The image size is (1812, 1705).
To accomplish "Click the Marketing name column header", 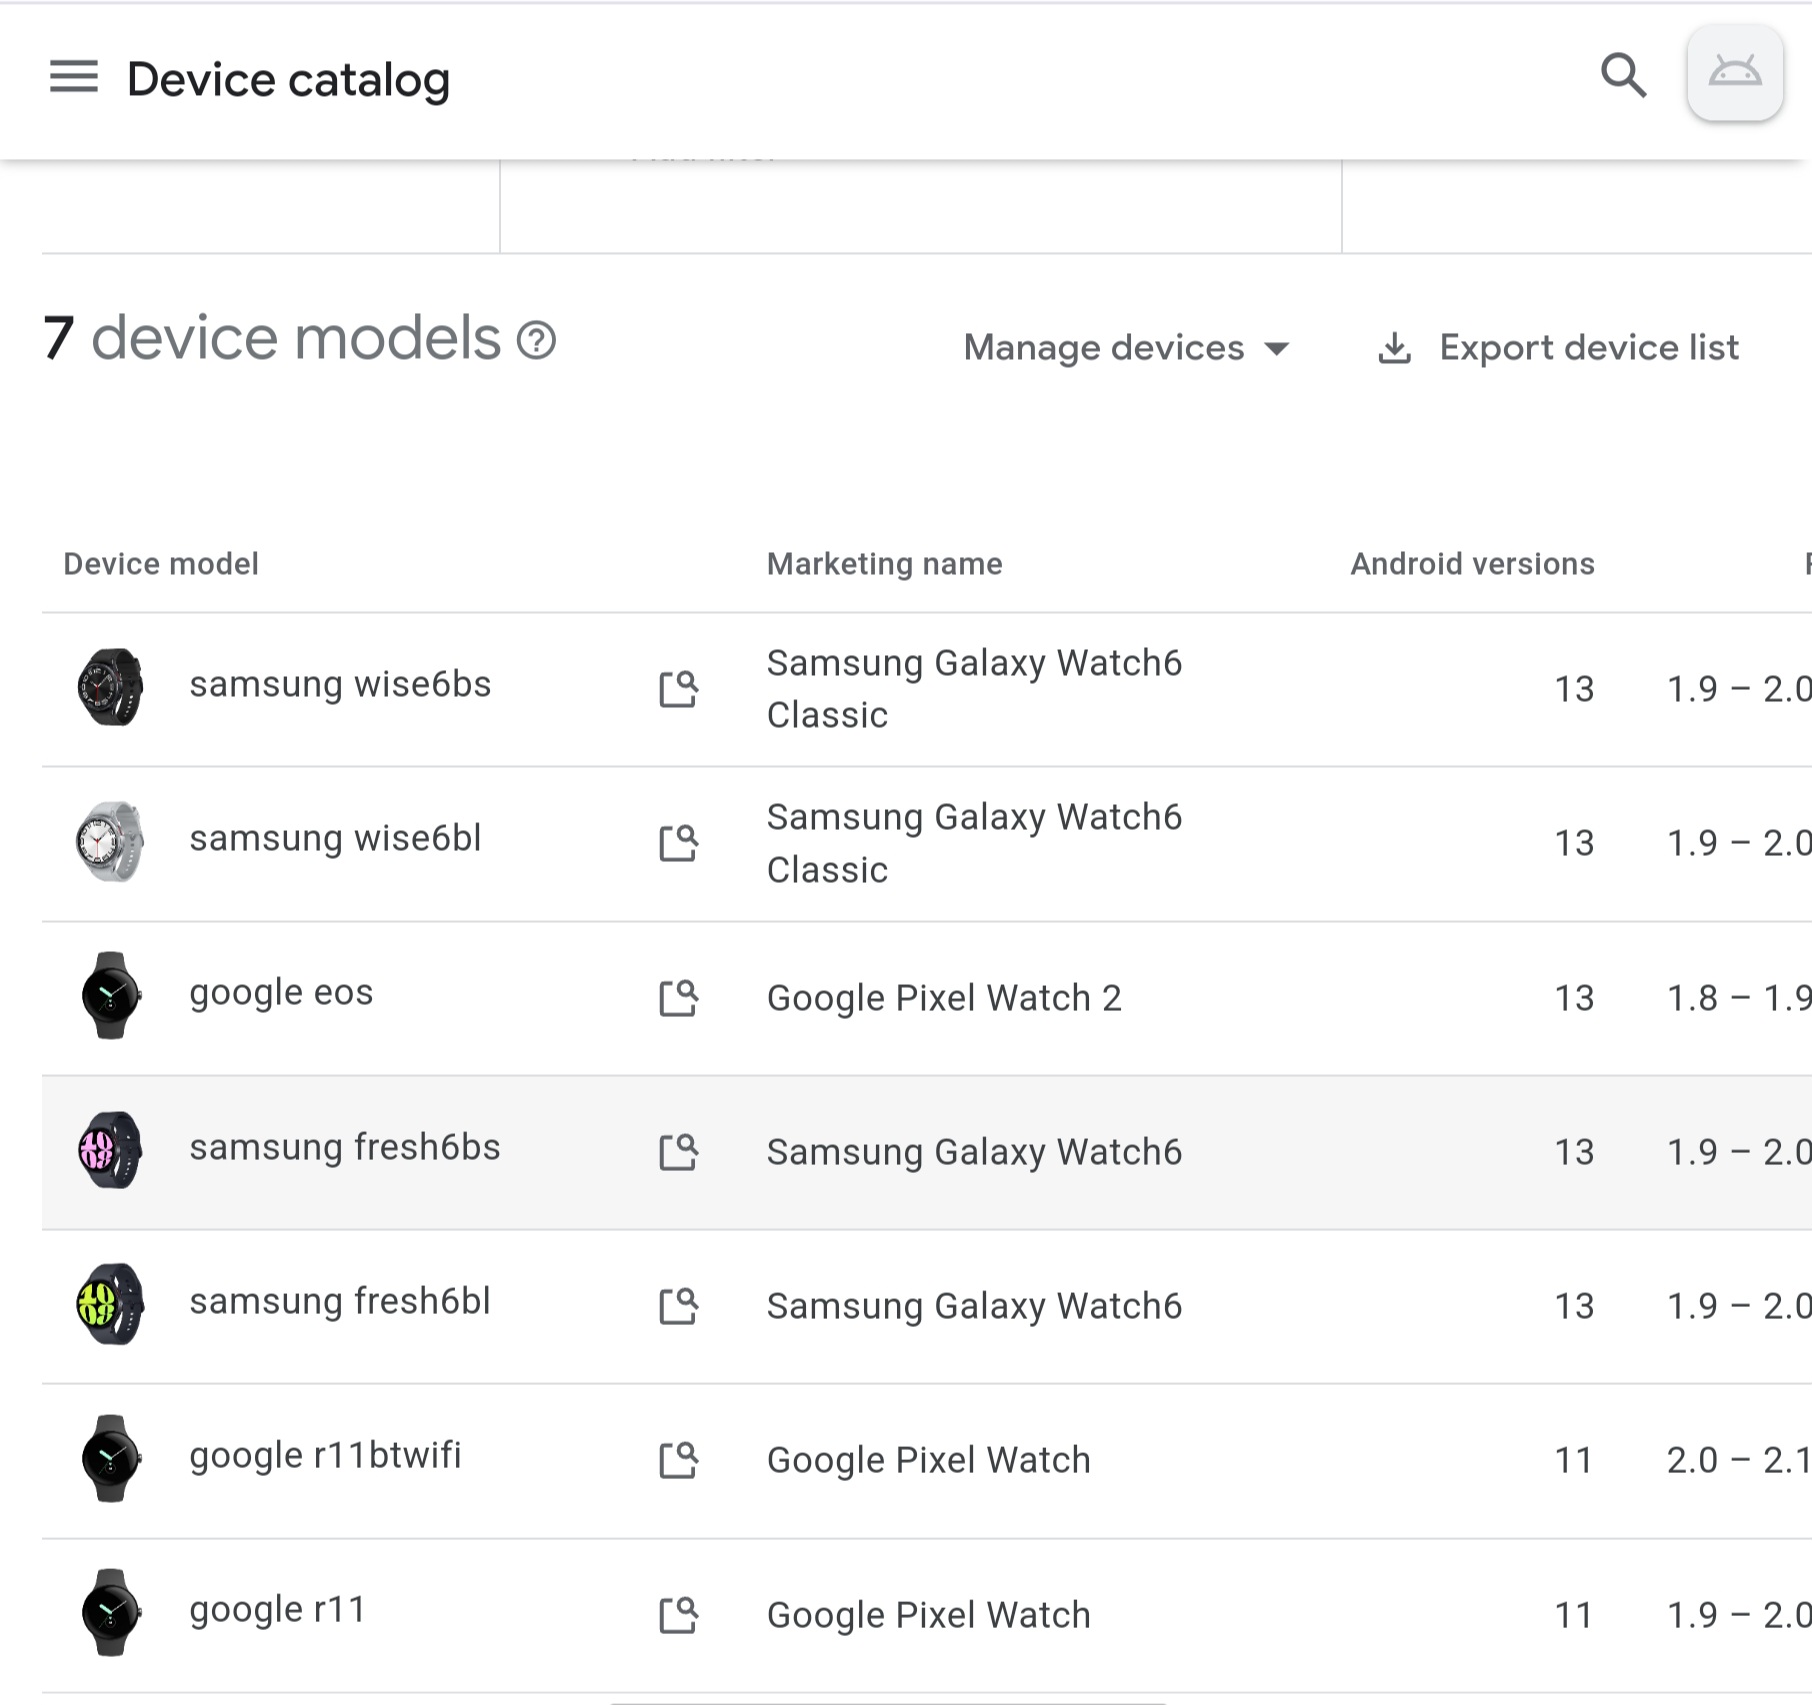I will coord(884,565).
